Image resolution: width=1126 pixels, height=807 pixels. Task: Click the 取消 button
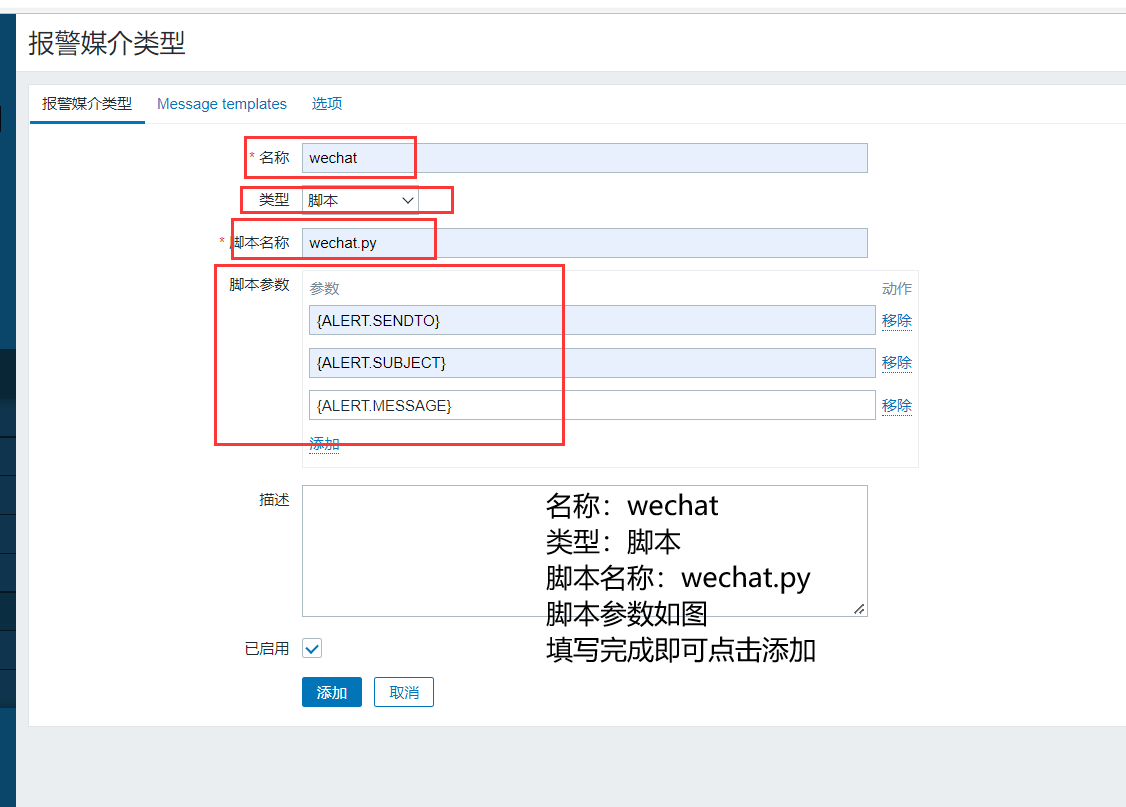pos(404,692)
